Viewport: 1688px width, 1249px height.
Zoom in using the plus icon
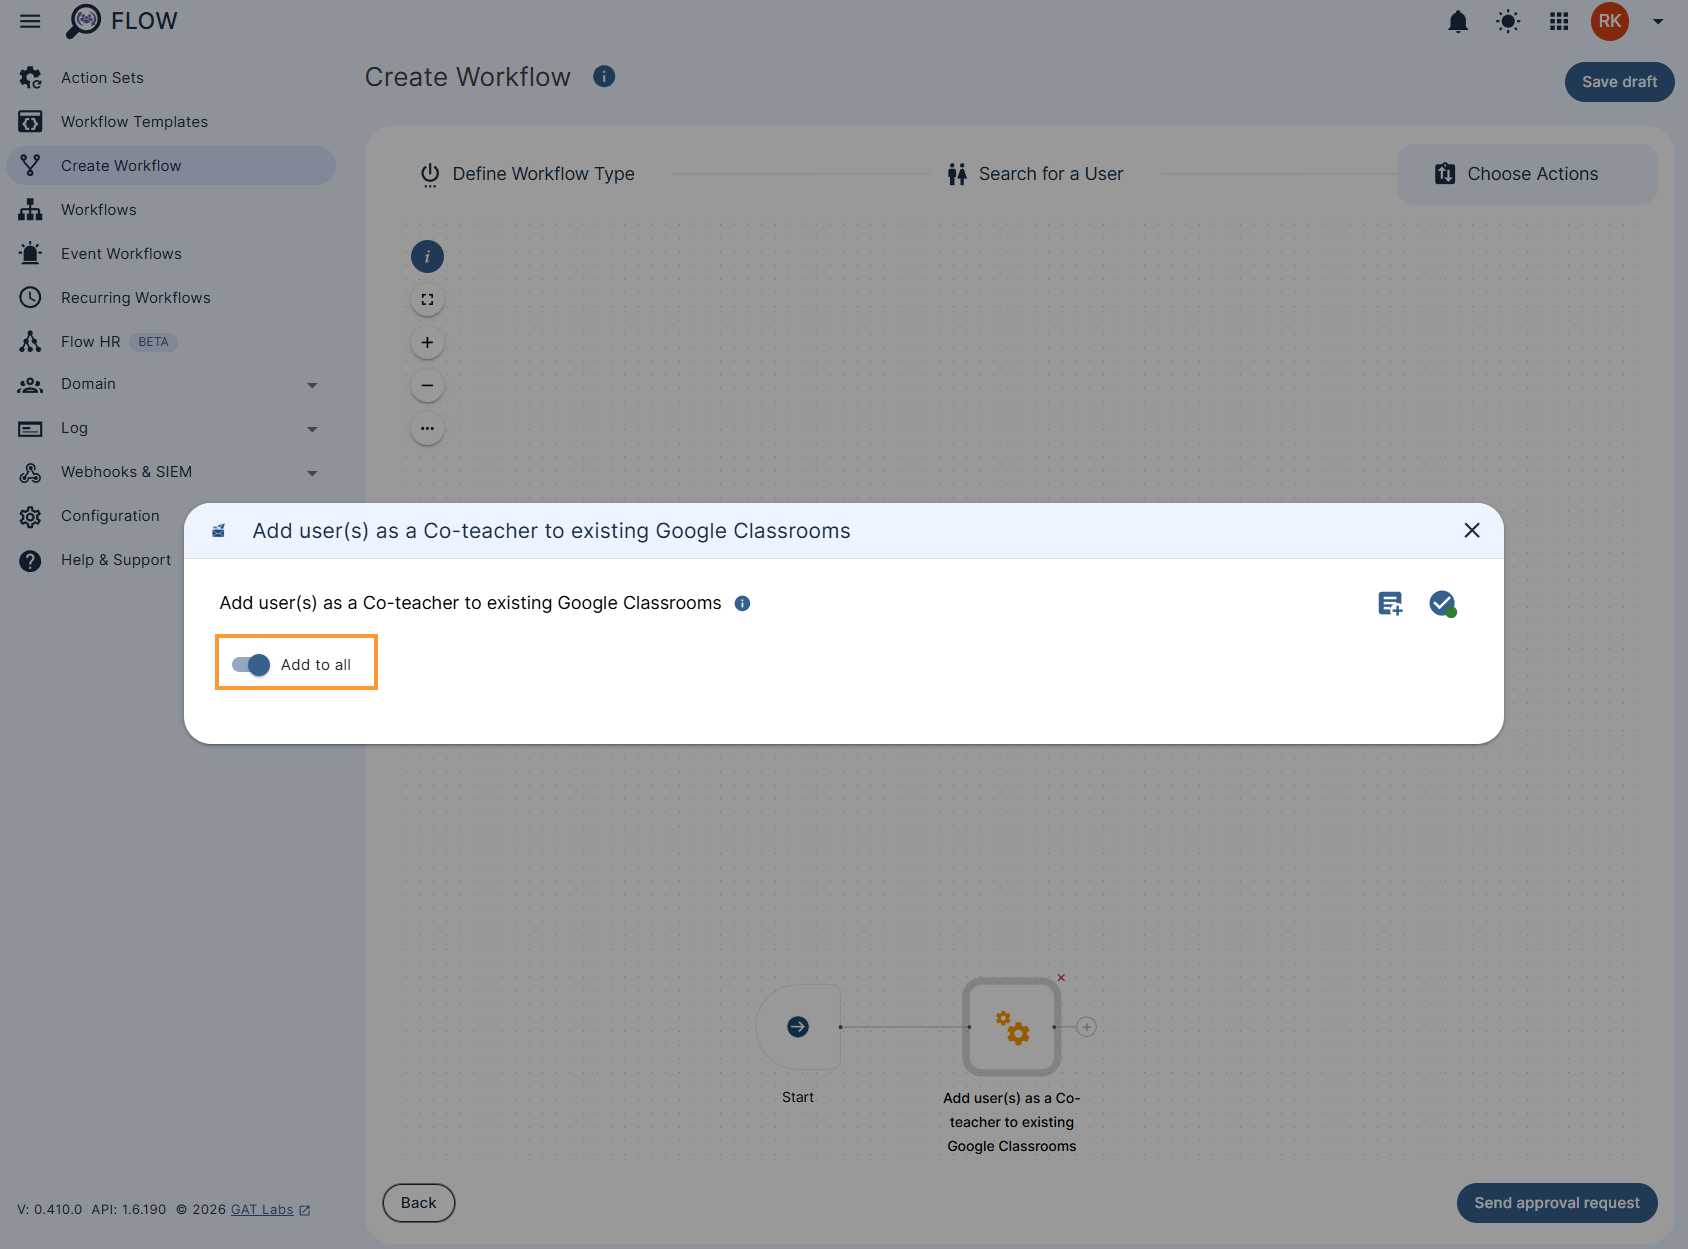click(427, 342)
